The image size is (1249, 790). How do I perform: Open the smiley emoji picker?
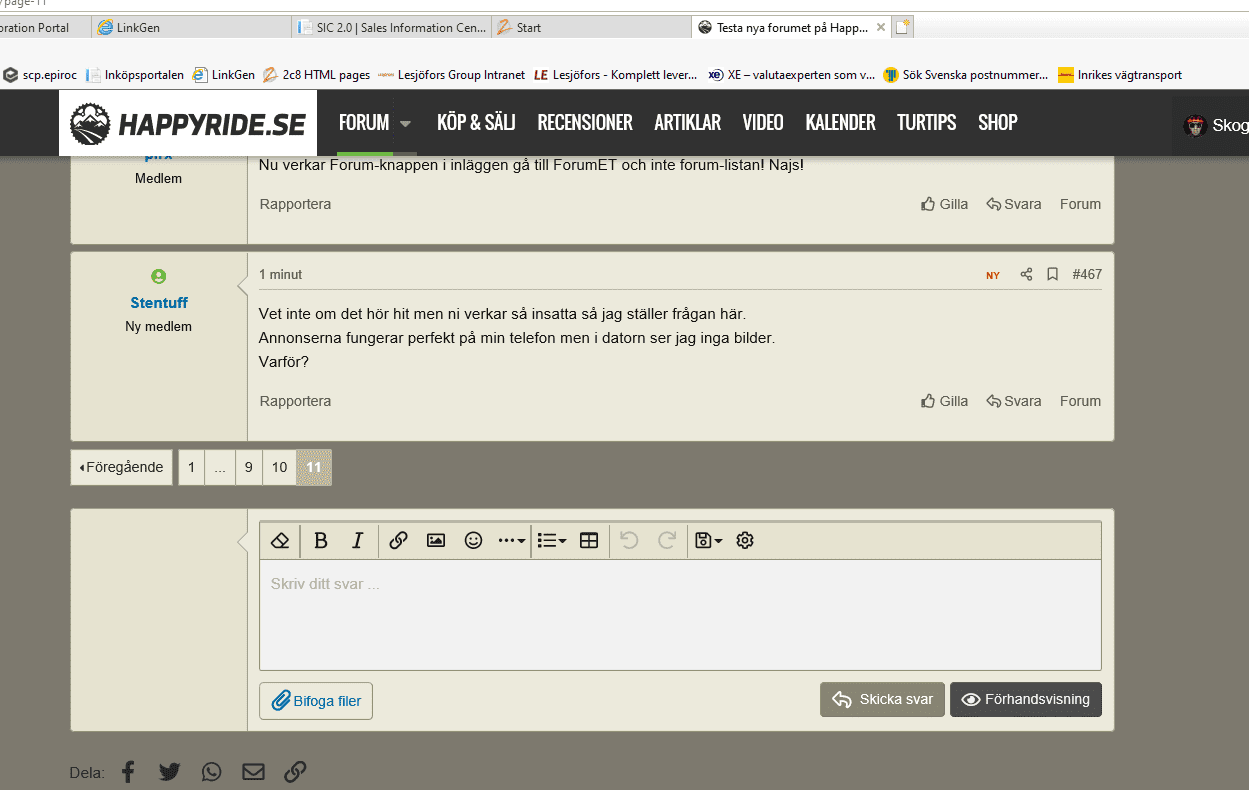tap(473, 541)
